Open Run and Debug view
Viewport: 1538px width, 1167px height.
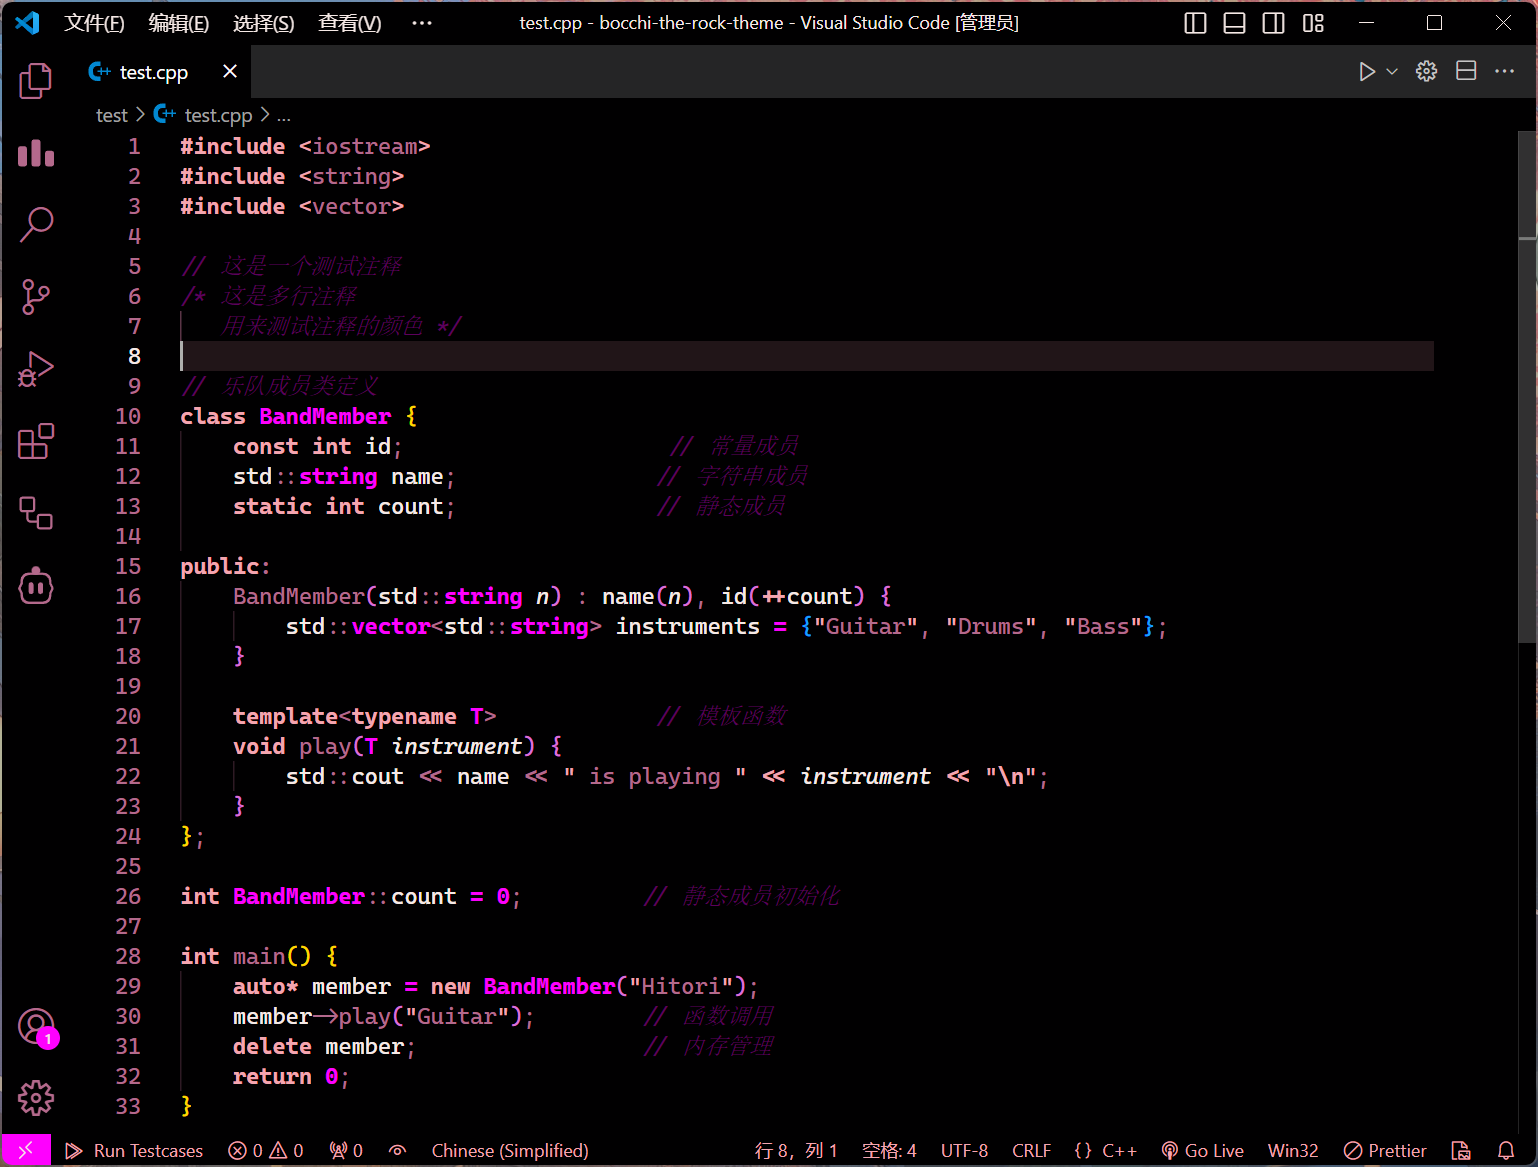[x=36, y=369]
